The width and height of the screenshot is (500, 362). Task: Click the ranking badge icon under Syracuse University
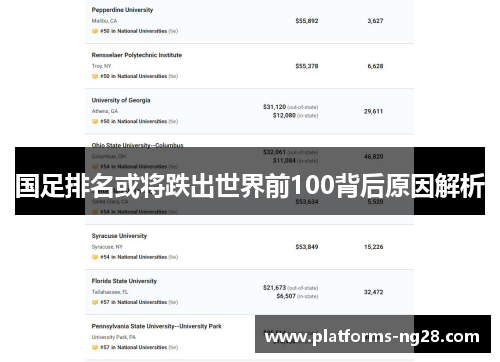pyautogui.click(x=95, y=257)
